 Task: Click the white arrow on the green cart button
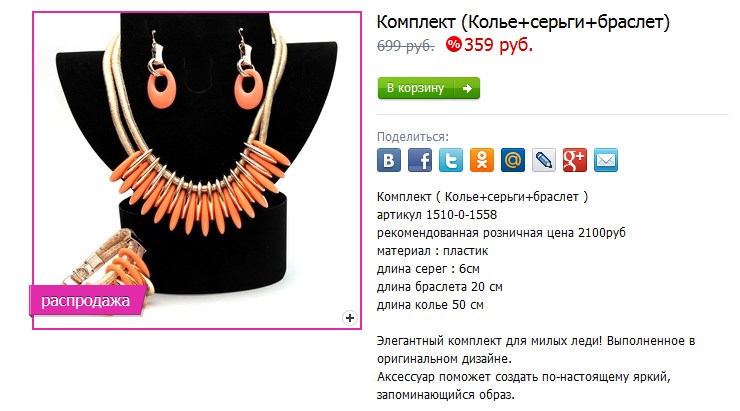coord(467,88)
